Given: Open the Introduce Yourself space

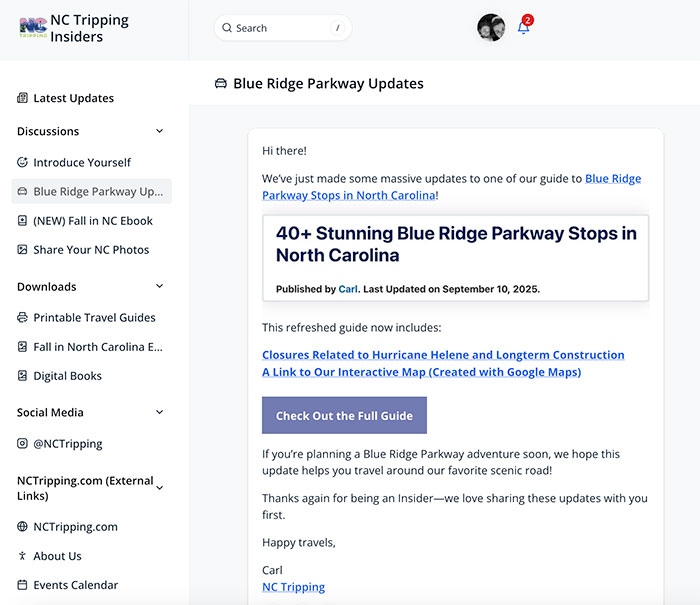Looking at the screenshot, I should click(x=82, y=162).
